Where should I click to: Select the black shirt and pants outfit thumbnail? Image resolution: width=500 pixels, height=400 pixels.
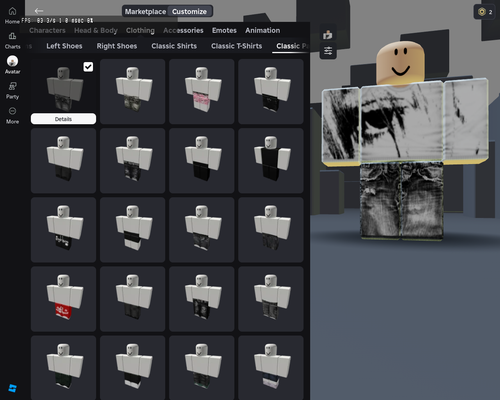(x=271, y=160)
